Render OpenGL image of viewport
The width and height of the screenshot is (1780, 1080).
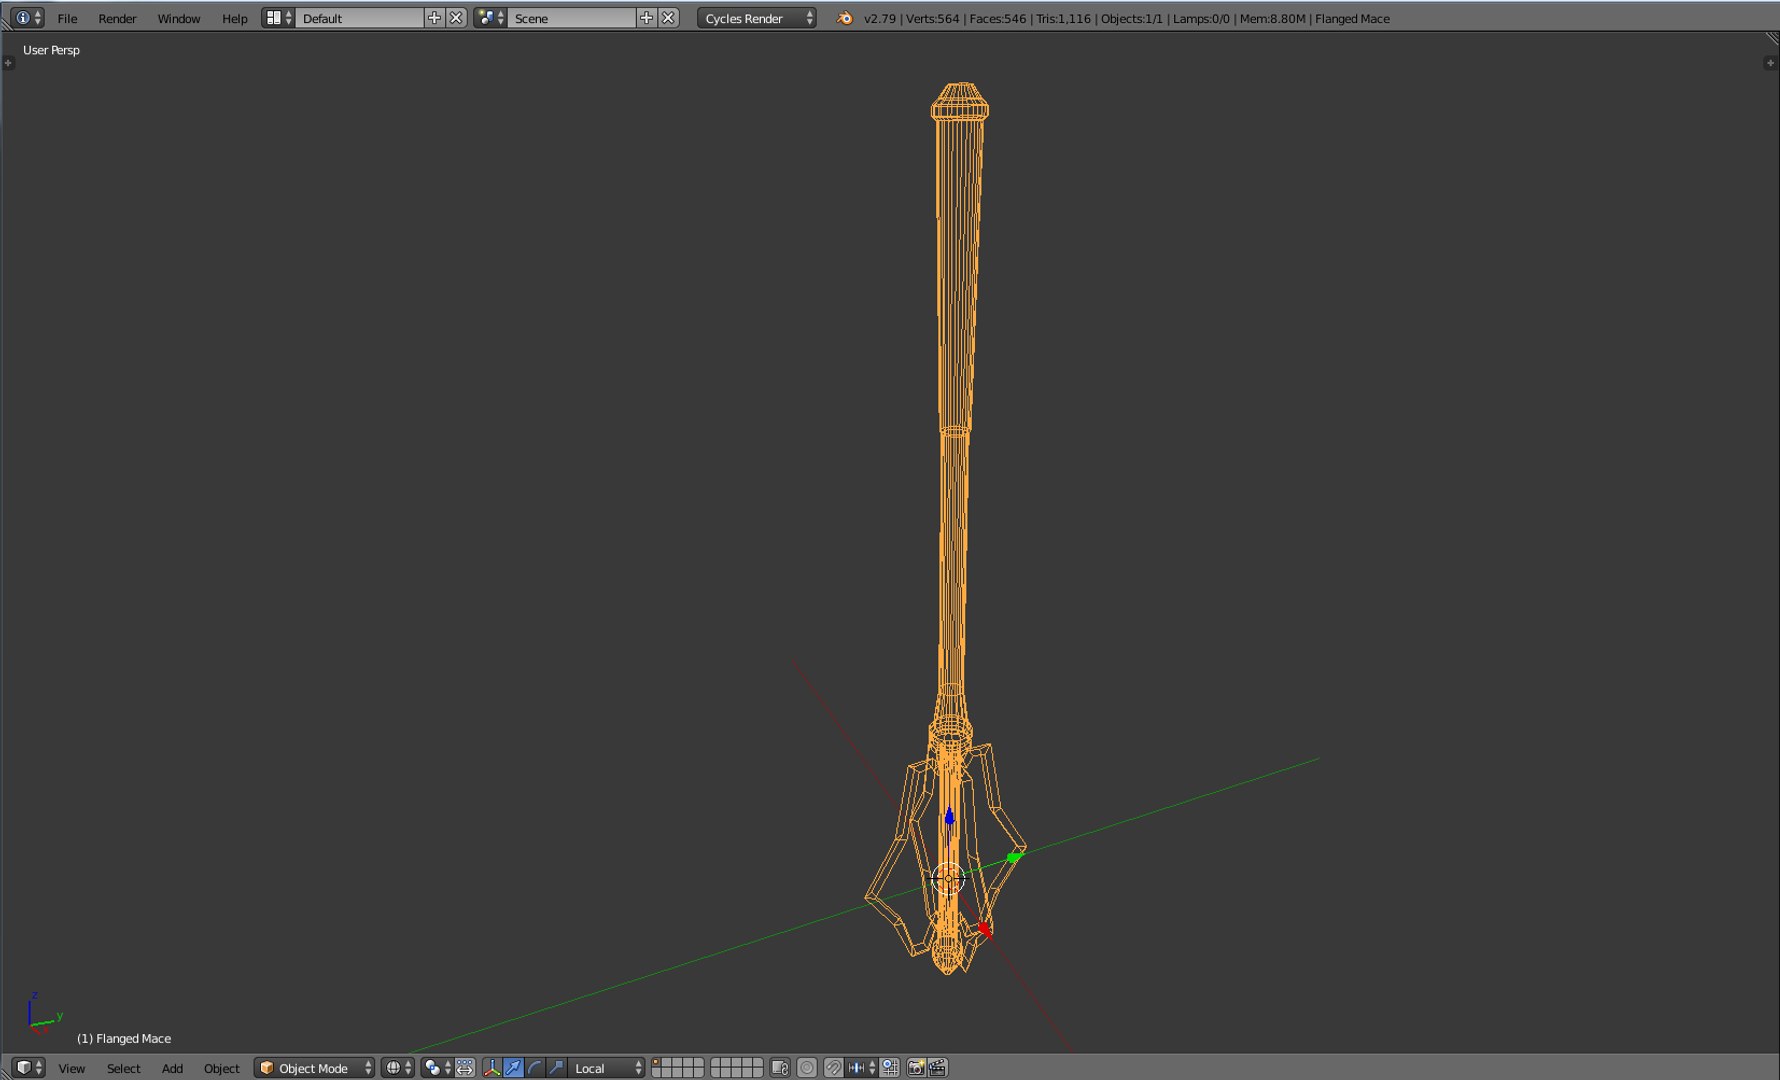(916, 1068)
